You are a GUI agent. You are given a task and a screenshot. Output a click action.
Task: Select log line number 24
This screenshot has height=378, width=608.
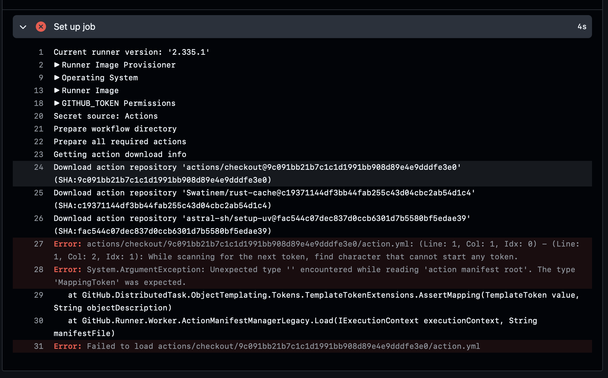[38, 167]
